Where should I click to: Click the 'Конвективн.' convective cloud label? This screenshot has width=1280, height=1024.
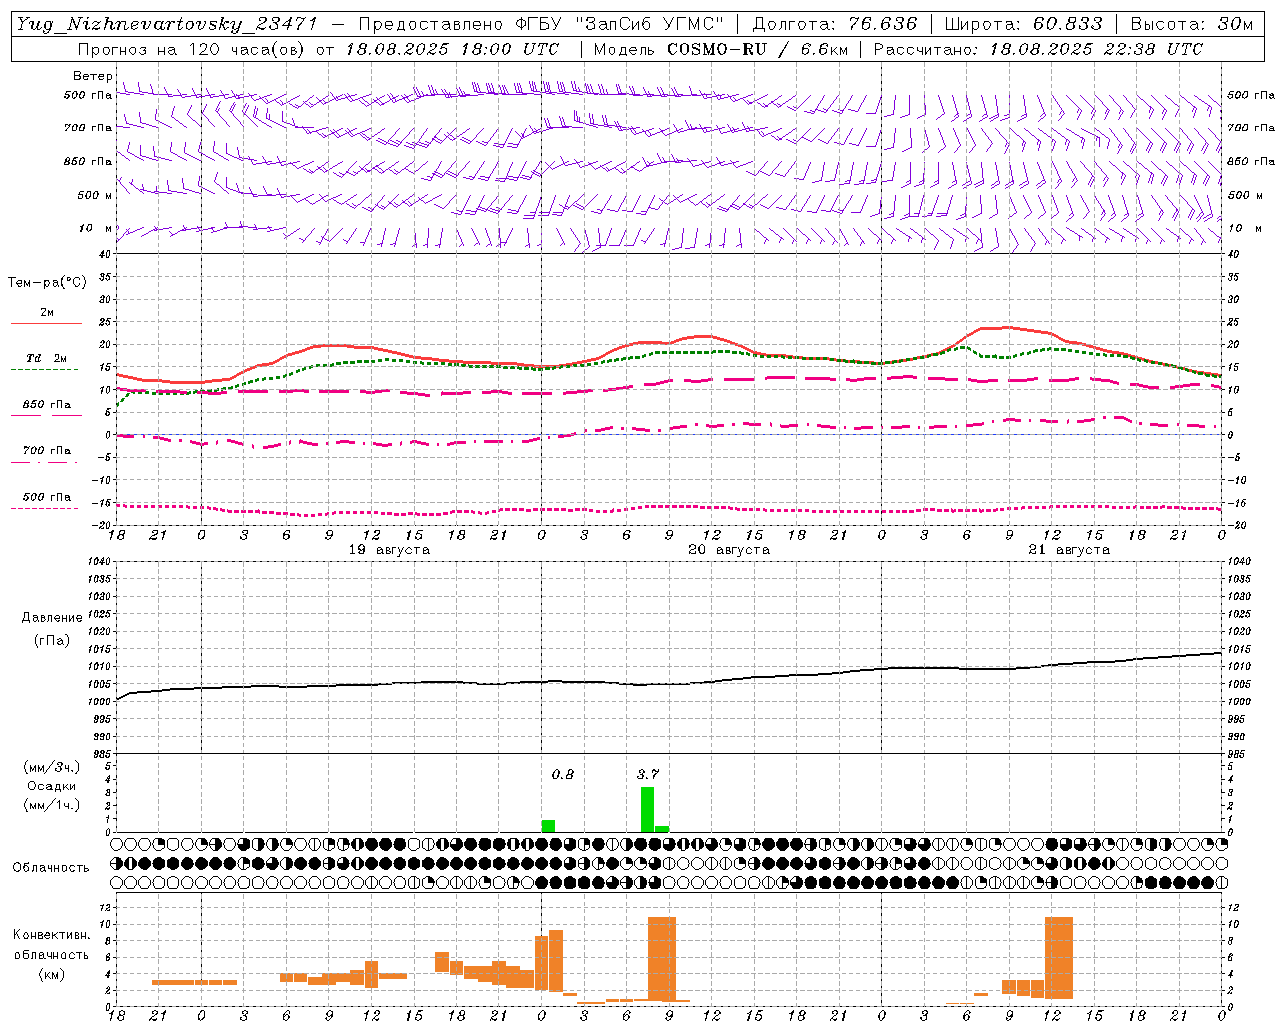pyautogui.click(x=52, y=934)
